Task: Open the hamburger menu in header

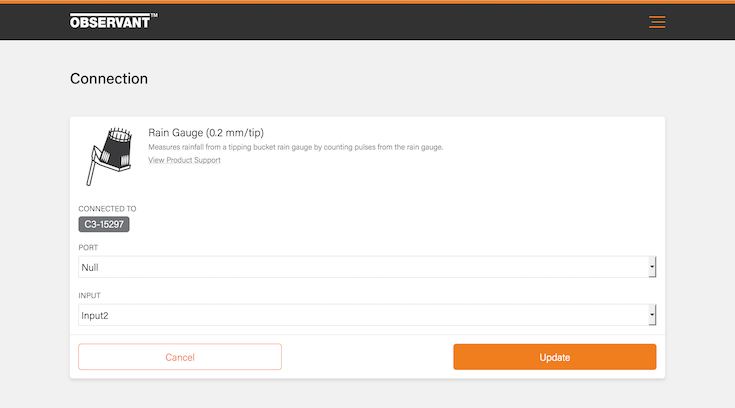Action: [x=657, y=22]
